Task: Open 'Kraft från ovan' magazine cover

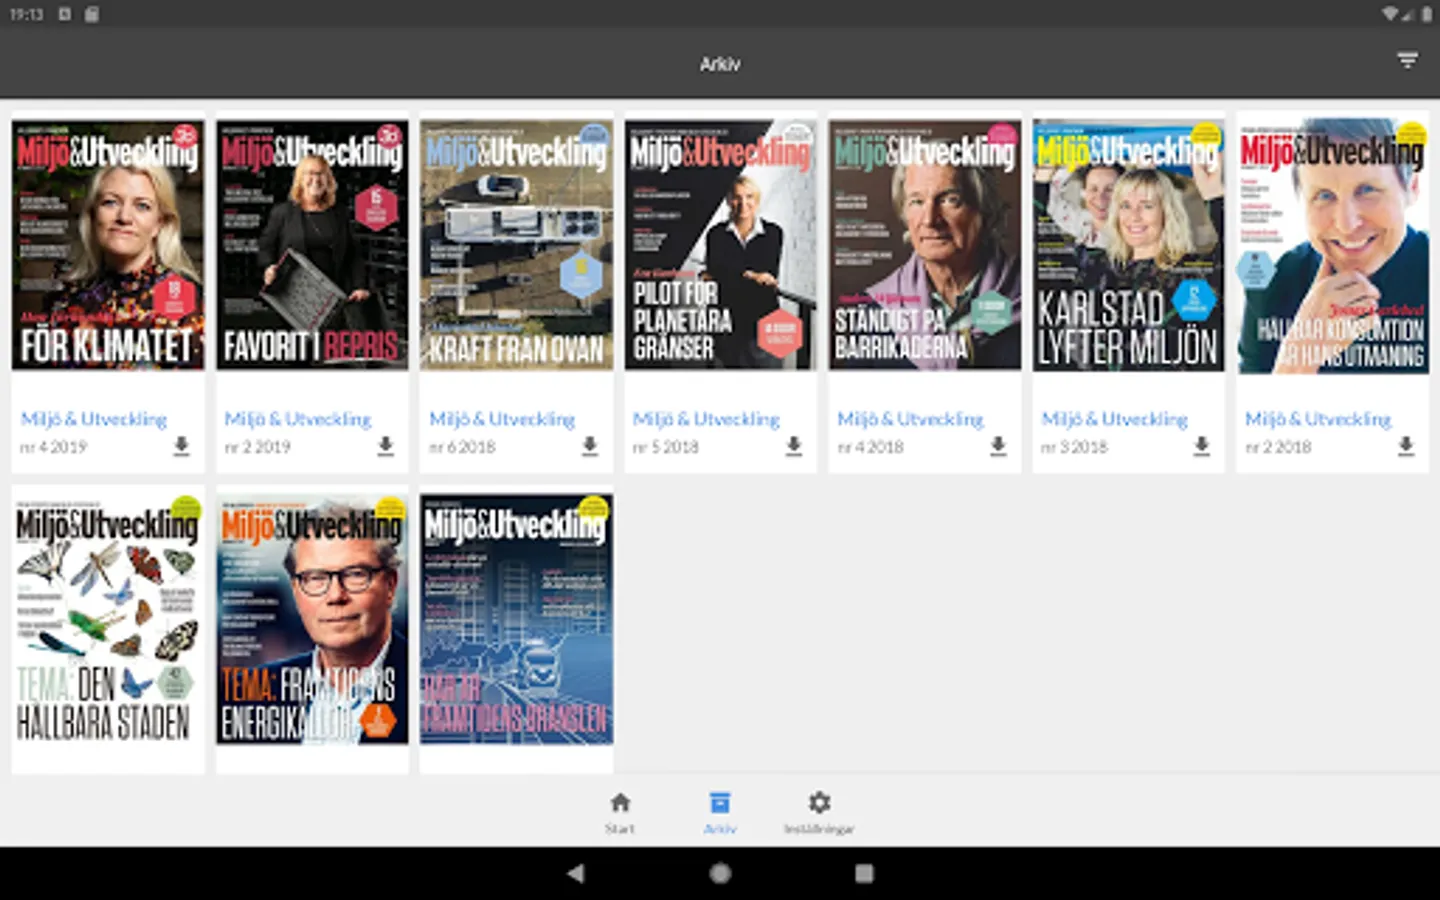Action: [516, 245]
